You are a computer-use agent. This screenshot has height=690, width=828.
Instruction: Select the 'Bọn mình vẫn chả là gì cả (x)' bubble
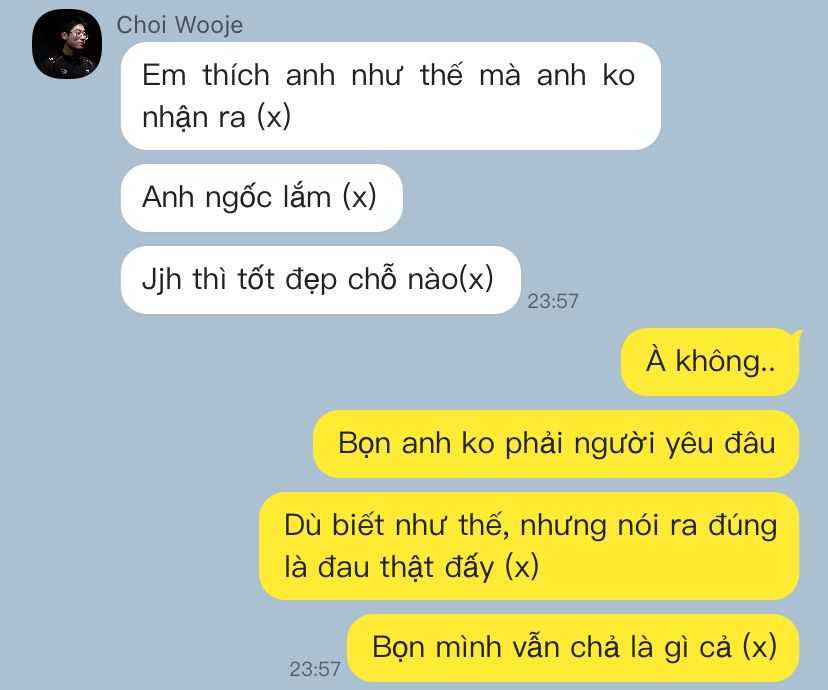[573, 648]
